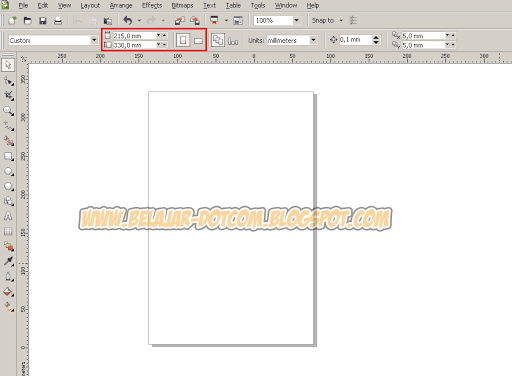
Task: Increase the nudge offset with up arrow
Action: click(x=376, y=38)
